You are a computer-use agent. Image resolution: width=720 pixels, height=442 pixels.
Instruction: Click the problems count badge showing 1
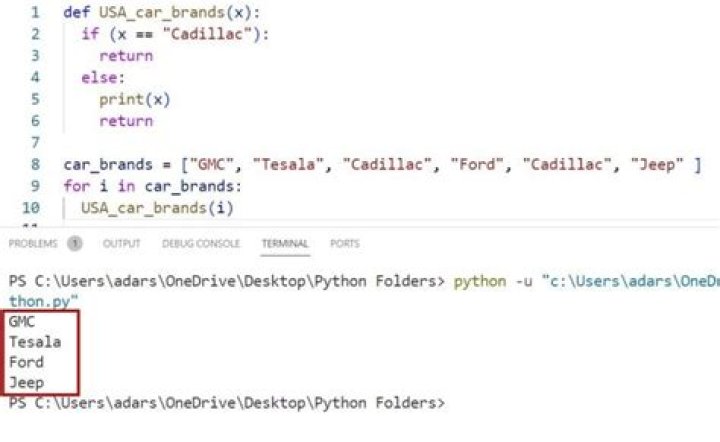click(74, 243)
